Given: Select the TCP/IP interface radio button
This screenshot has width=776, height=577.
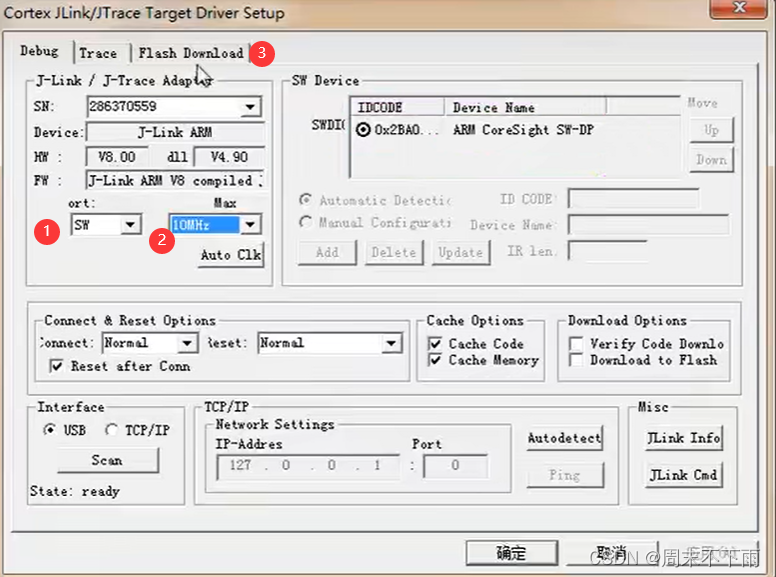Looking at the screenshot, I should [x=111, y=430].
